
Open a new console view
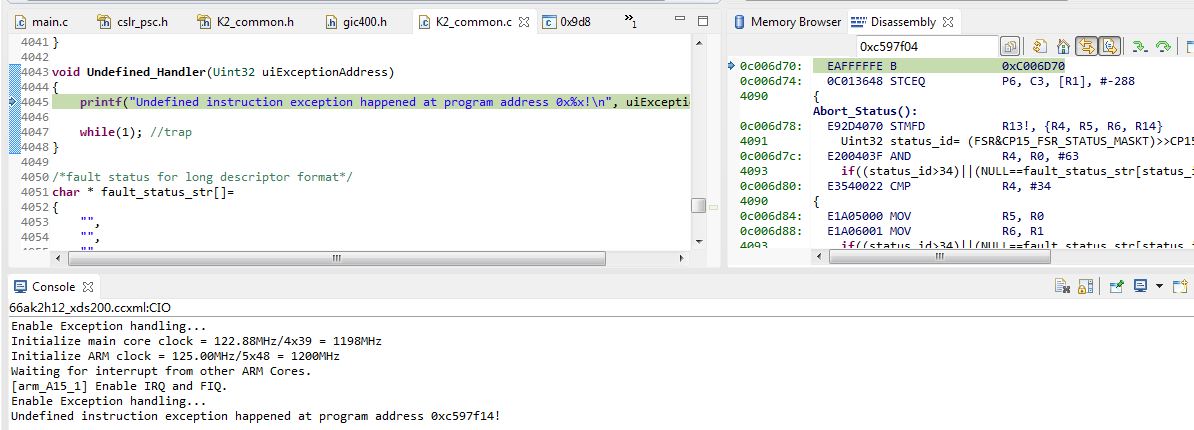coord(1180,286)
